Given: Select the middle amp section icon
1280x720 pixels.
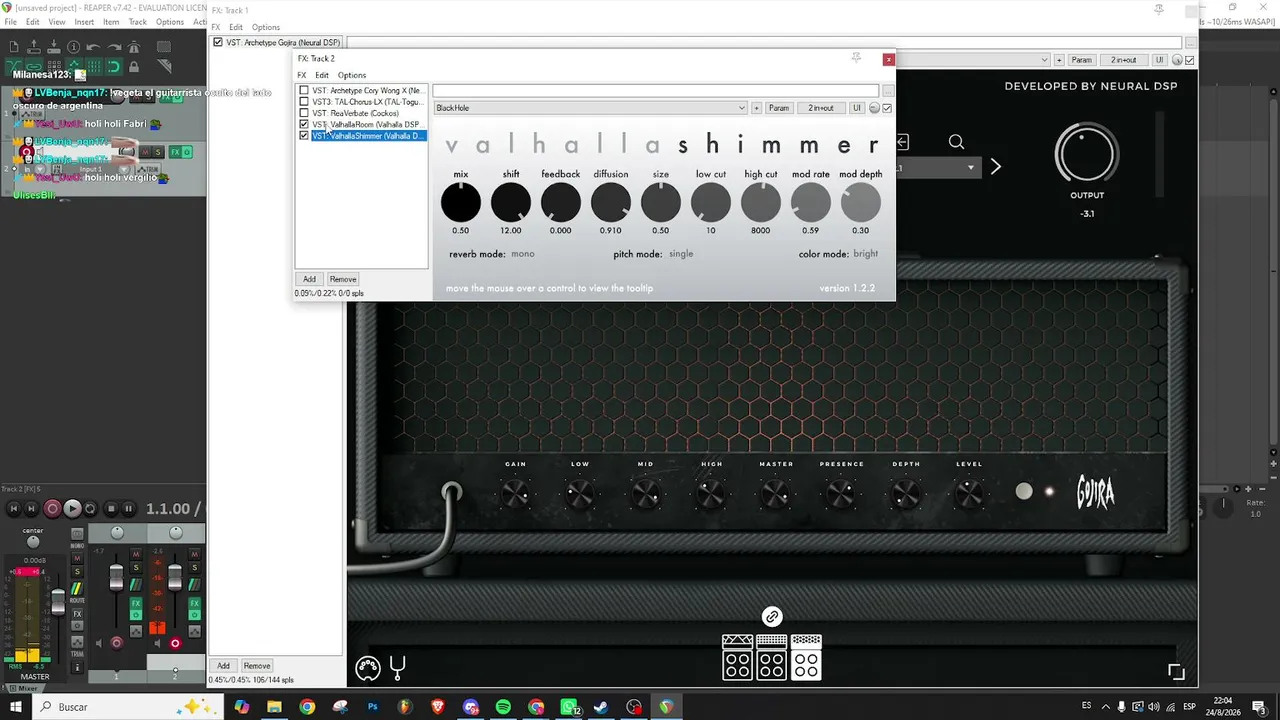Looking at the screenshot, I should (x=771, y=657).
